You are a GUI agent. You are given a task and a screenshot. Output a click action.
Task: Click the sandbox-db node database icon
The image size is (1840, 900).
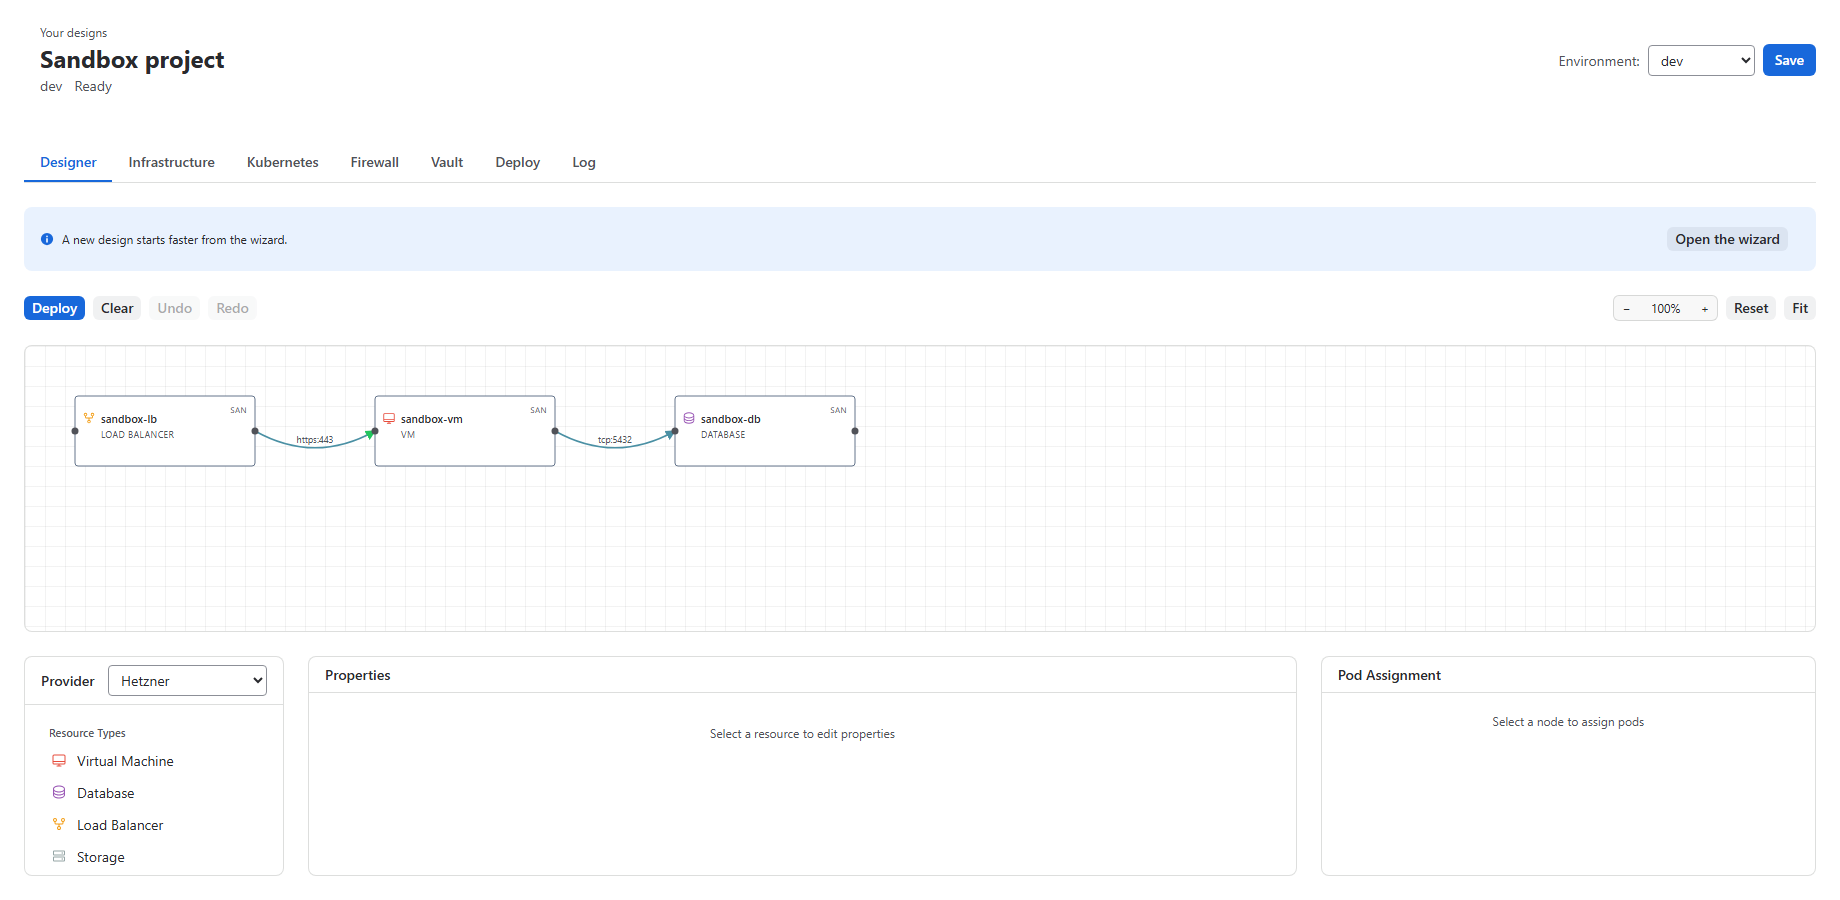(x=689, y=418)
